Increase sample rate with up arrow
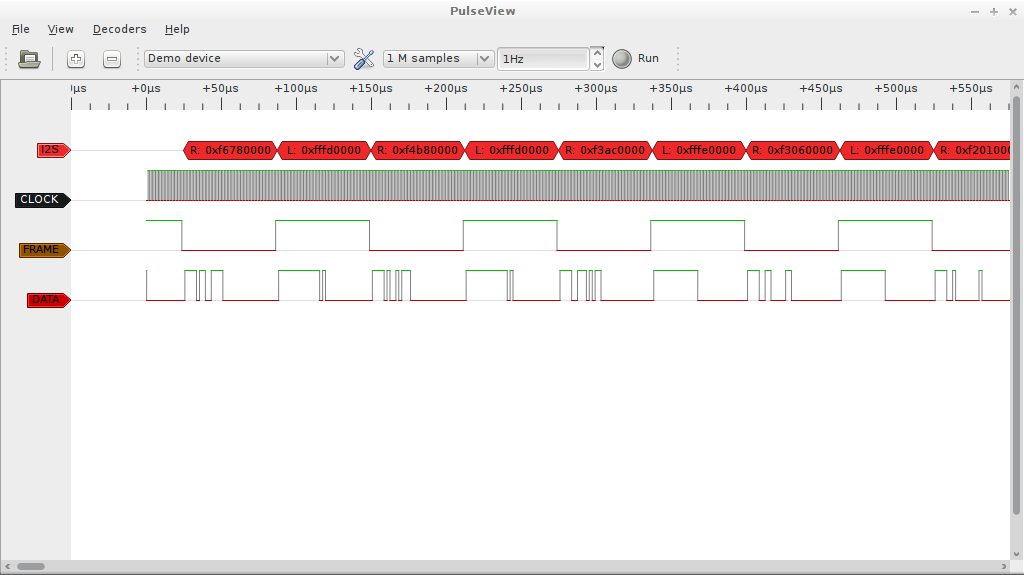 tap(597, 52)
